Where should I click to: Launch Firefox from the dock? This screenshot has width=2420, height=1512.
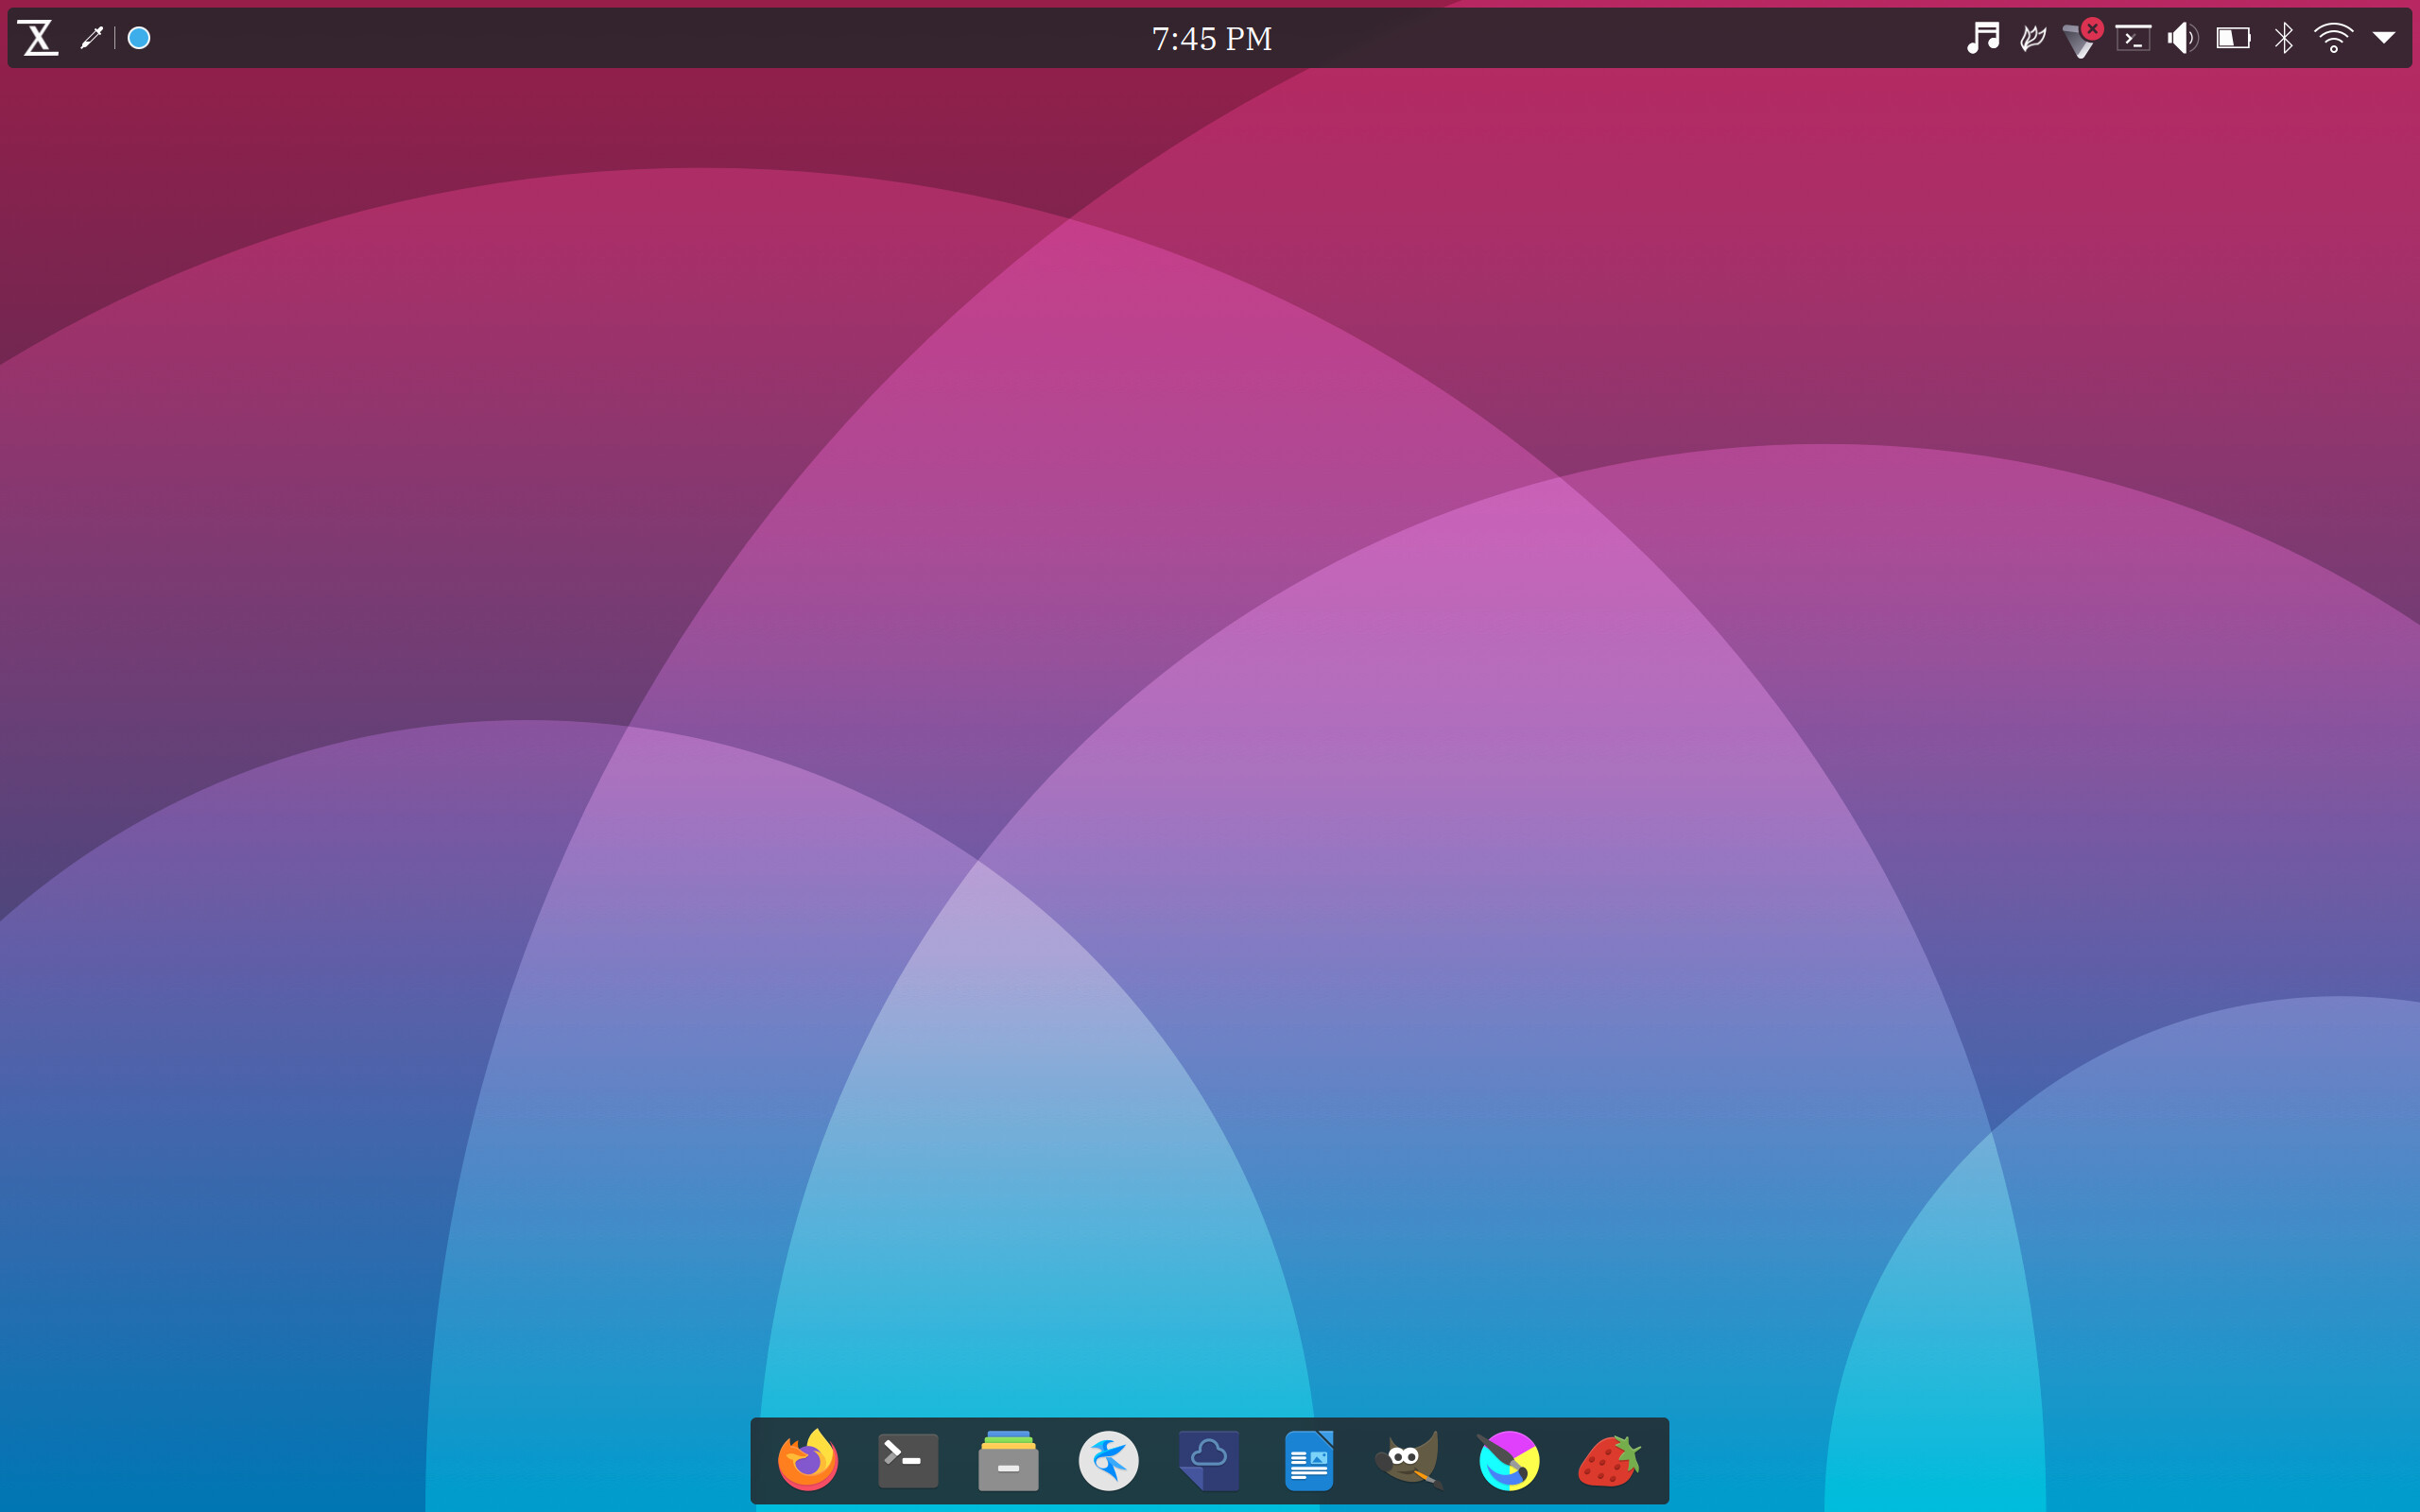pyautogui.click(x=808, y=1460)
